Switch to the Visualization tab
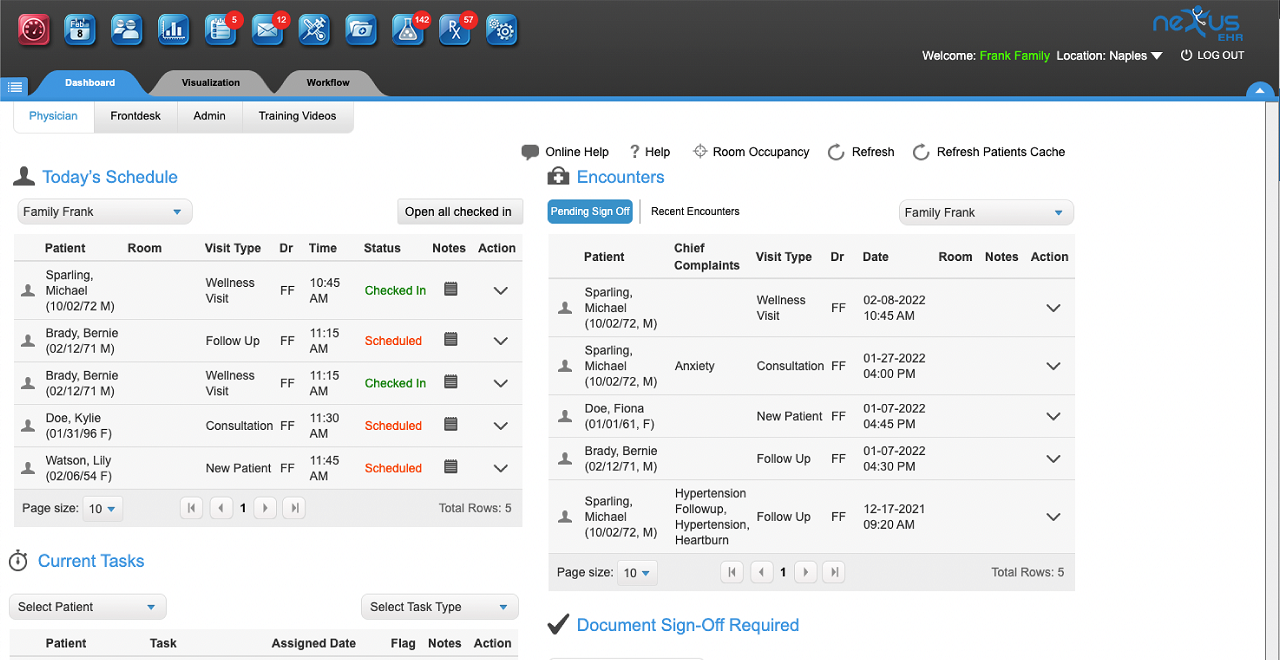1280x660 pixels. (x=210, y=82)
